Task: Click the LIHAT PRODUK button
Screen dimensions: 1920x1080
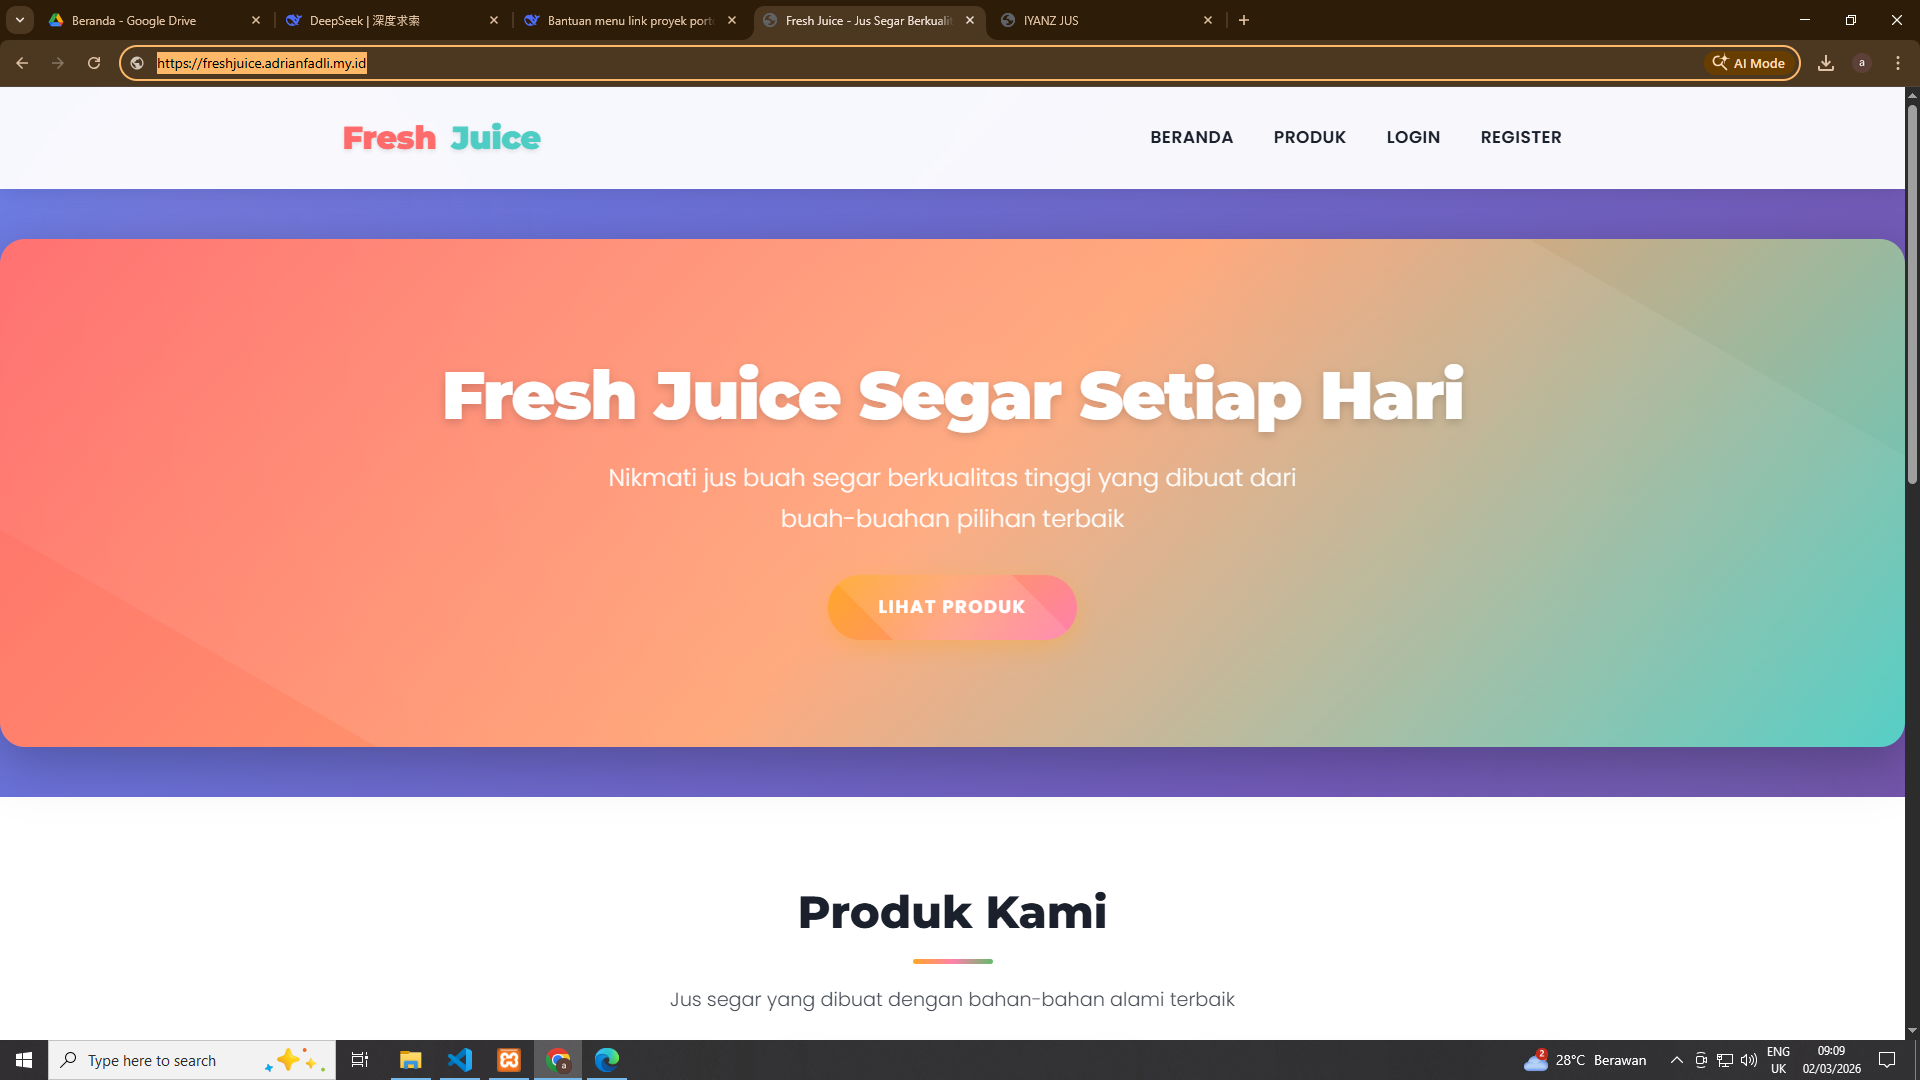Action: [952, 607]
